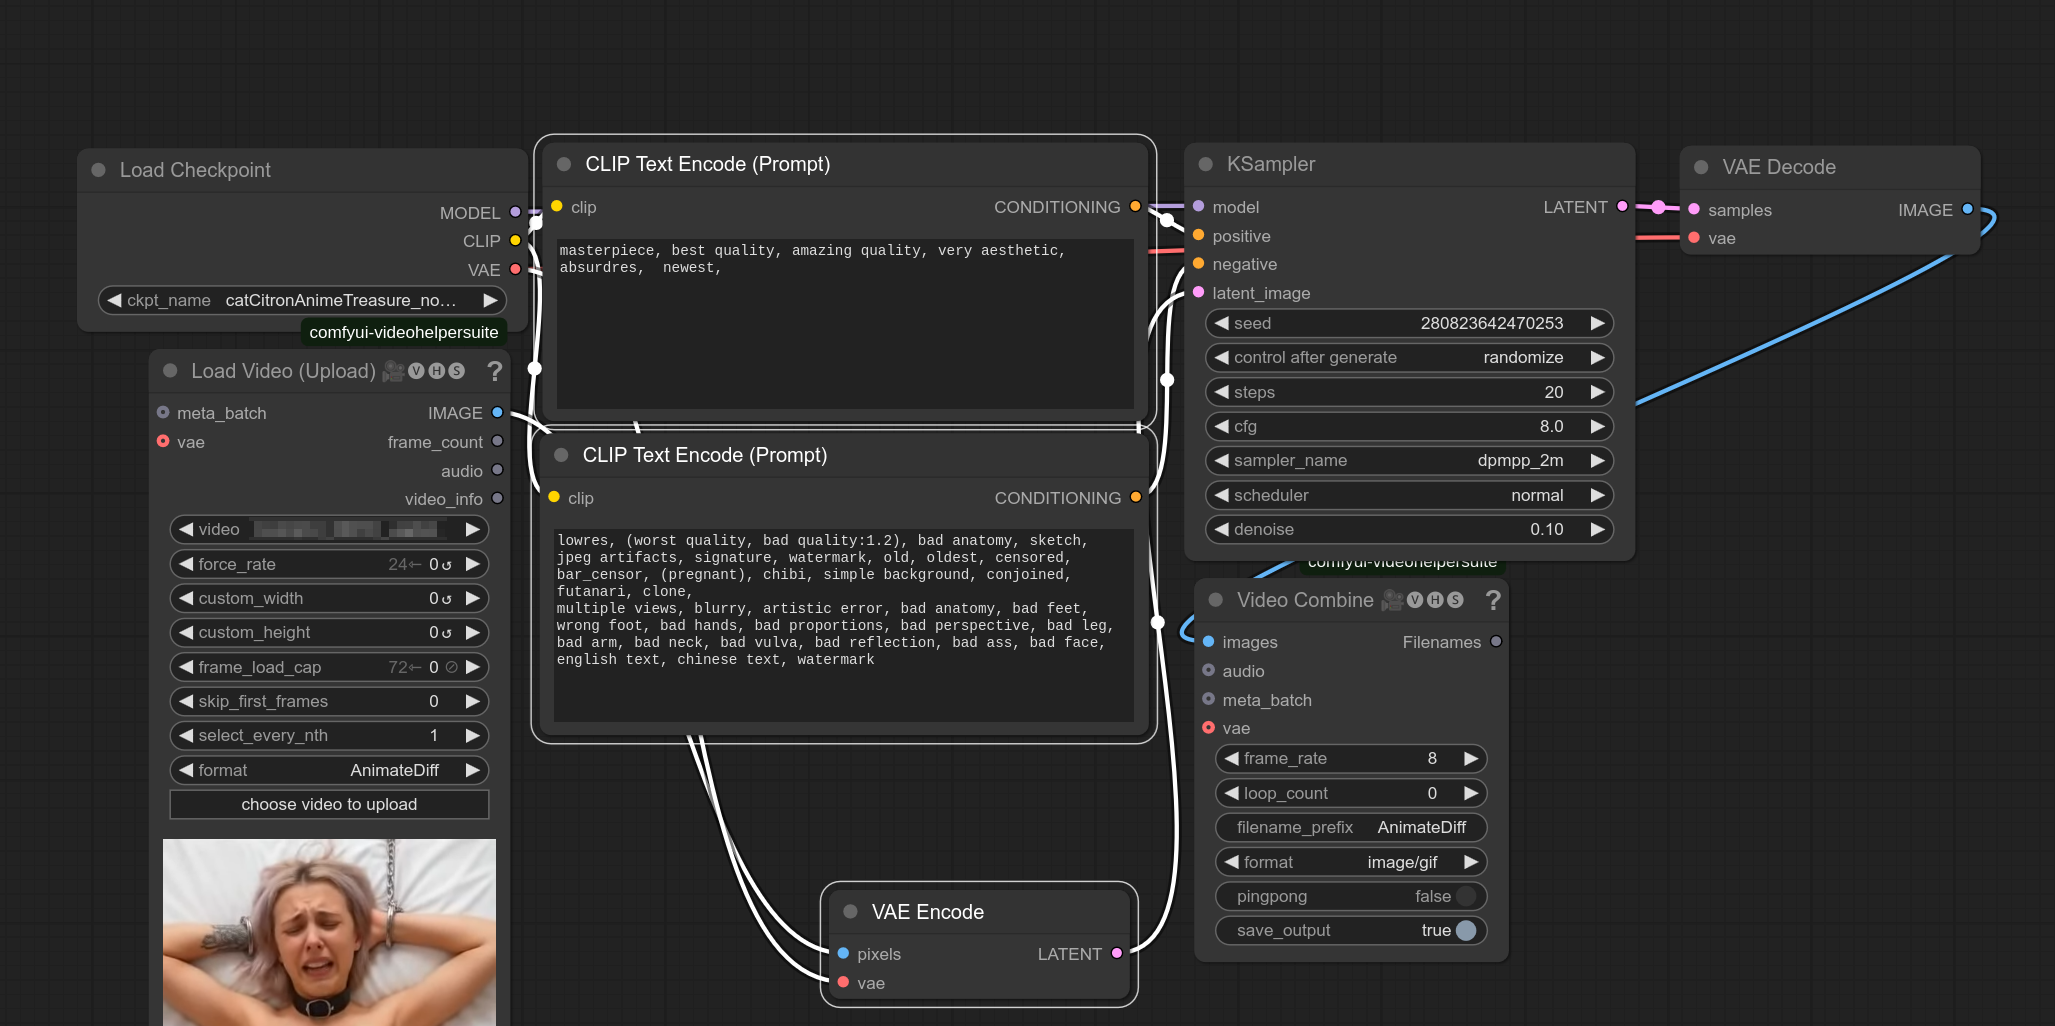Click the pixels input port on VAE Encode

tap(843, 953)
